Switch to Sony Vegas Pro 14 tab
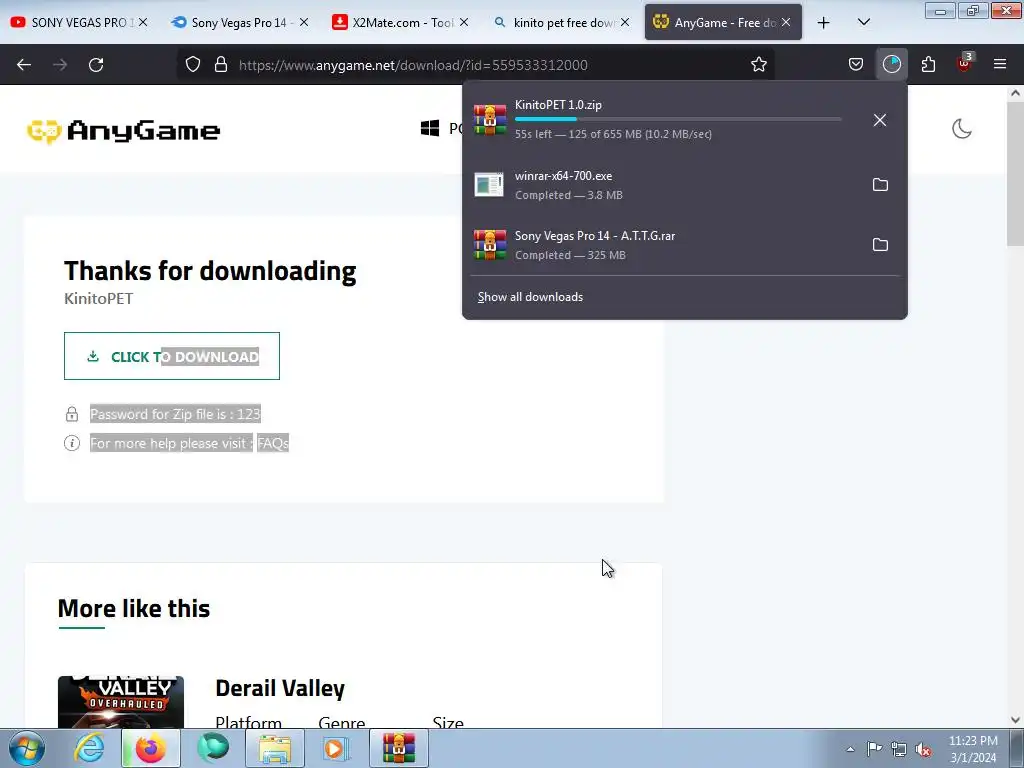 [238, 22]
